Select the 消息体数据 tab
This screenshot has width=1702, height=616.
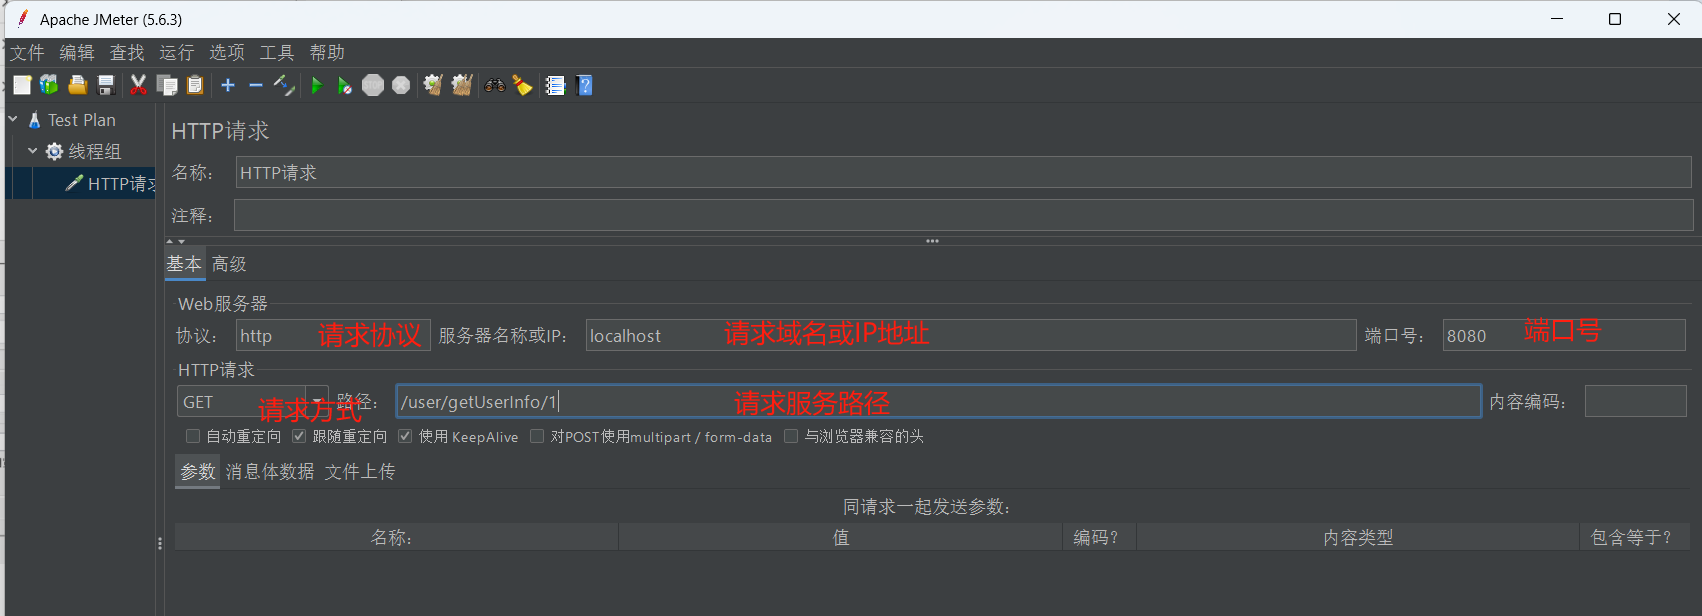tap(270, 471)
